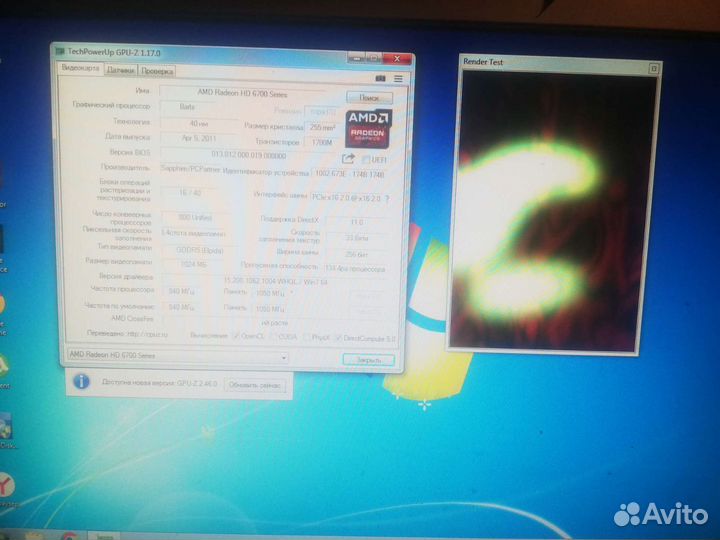720x540 pixels.
Task: Click the bus interface value PCIe x16 2.0
Action: pyautogui.click(x=346, y=197)
